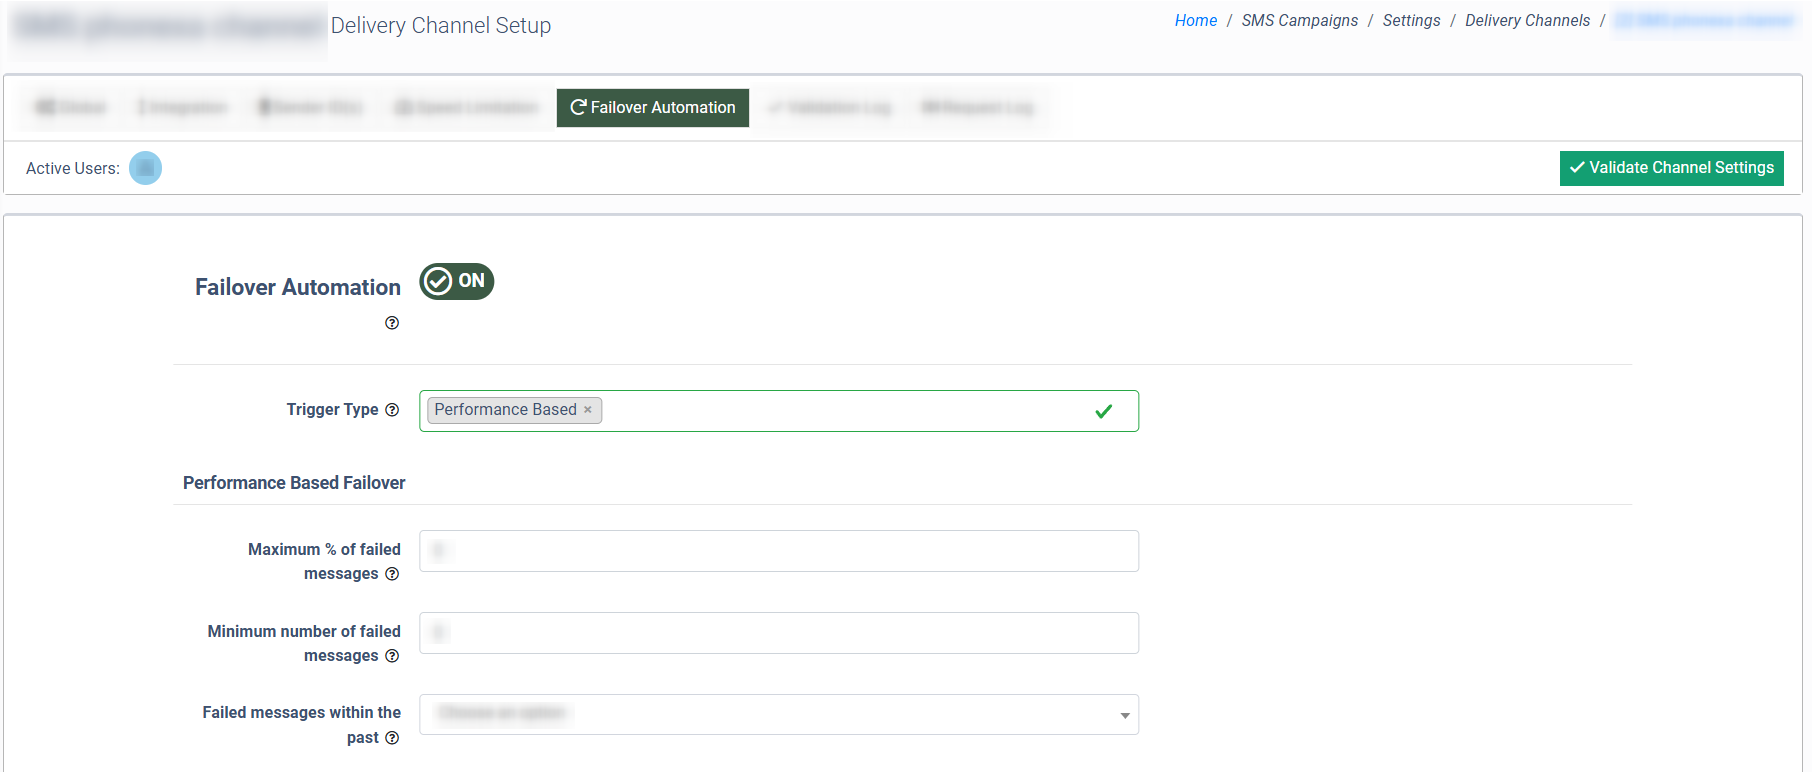Click the green checkmark in Trigger Type field
Screen dimensions: 1812x772
tap(1103, 411)
